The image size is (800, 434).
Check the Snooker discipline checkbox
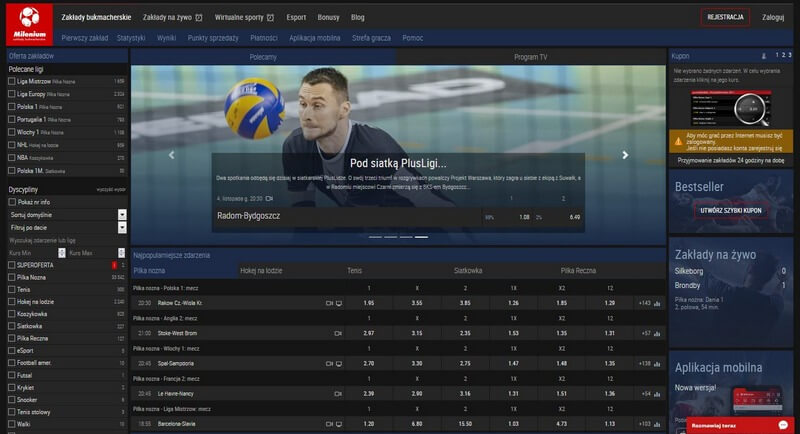point(12,400)
